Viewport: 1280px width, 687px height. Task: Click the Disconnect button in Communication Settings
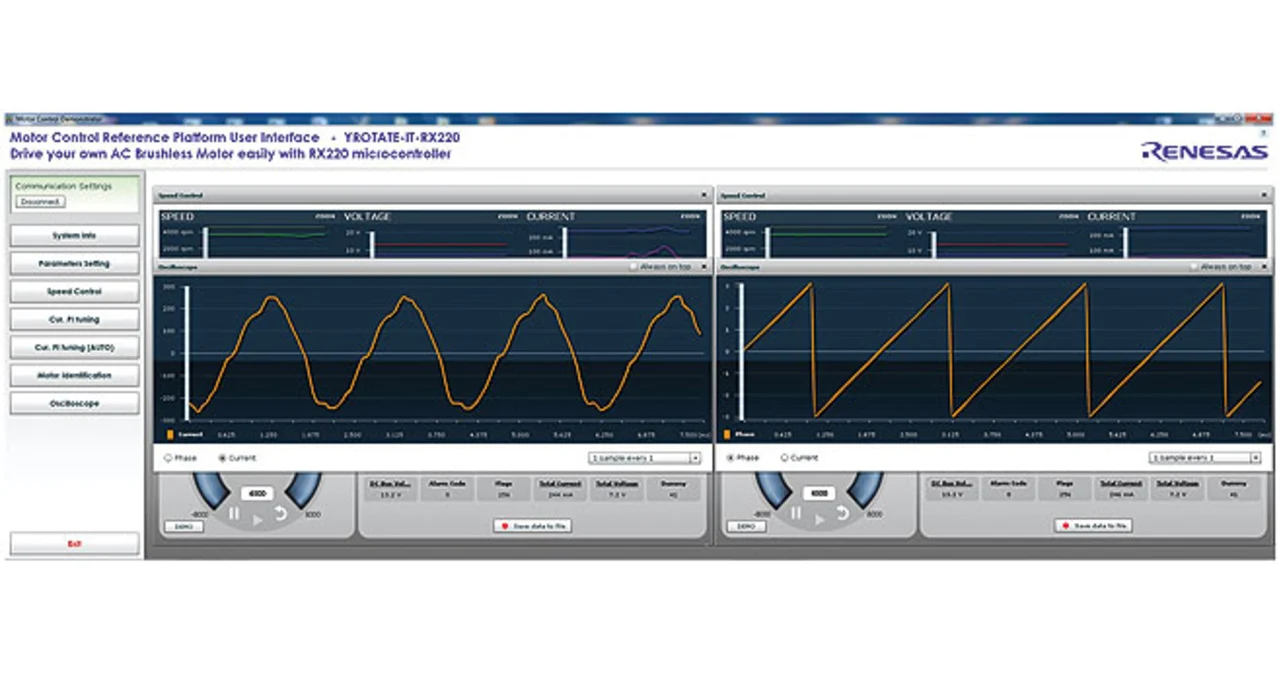click(x=40, y=202)
